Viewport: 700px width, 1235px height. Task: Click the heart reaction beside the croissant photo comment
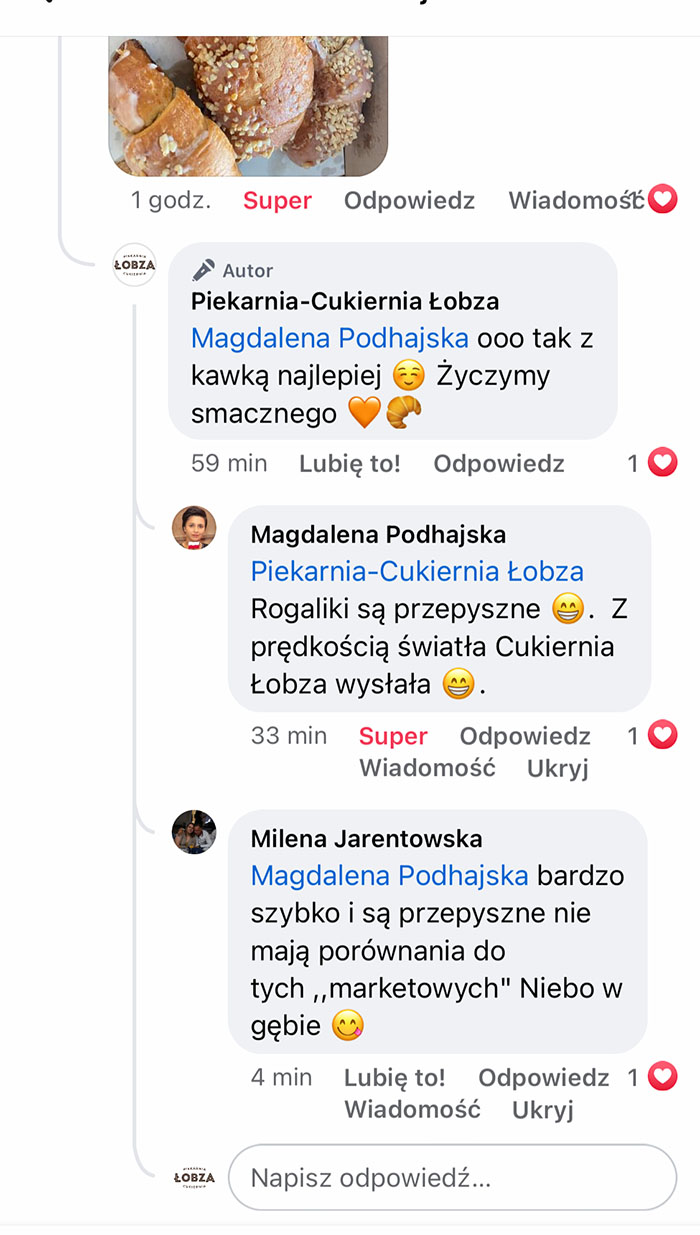coord(665,199)
